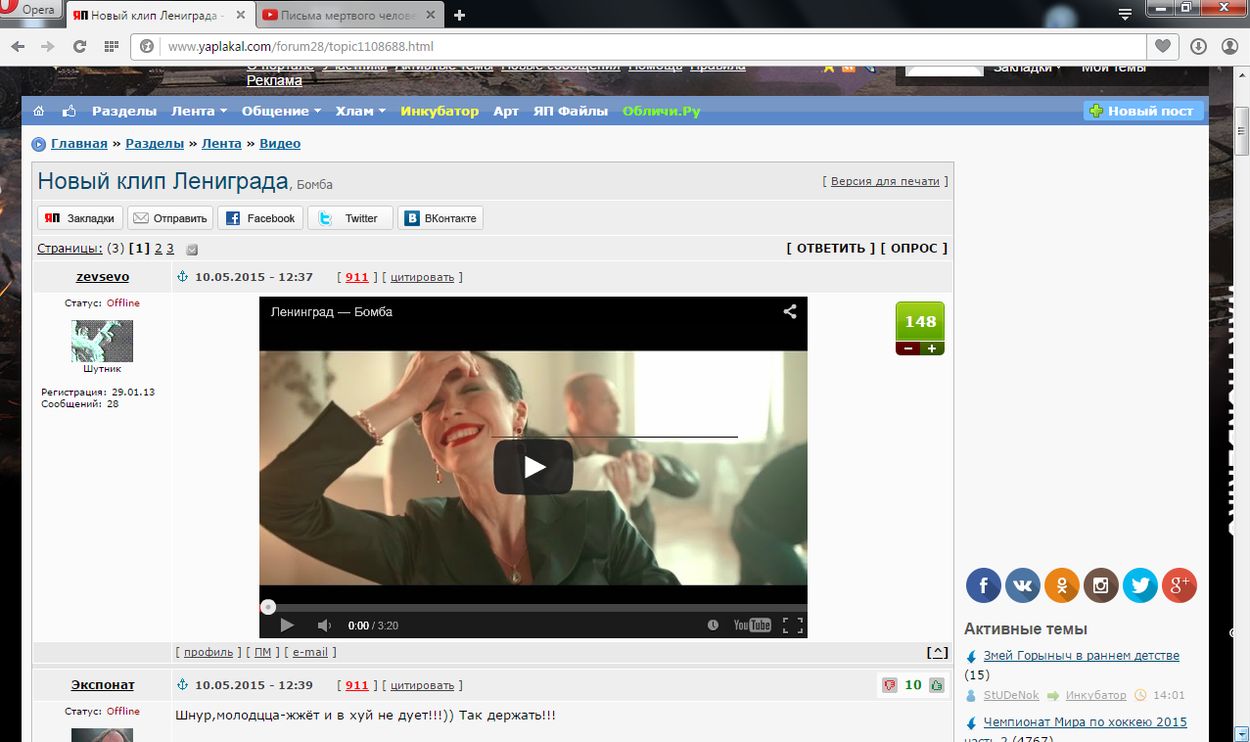Click цитировать on zevsevo's post
The height and width of the screenshot is (742, 1250).
point(422,277)
